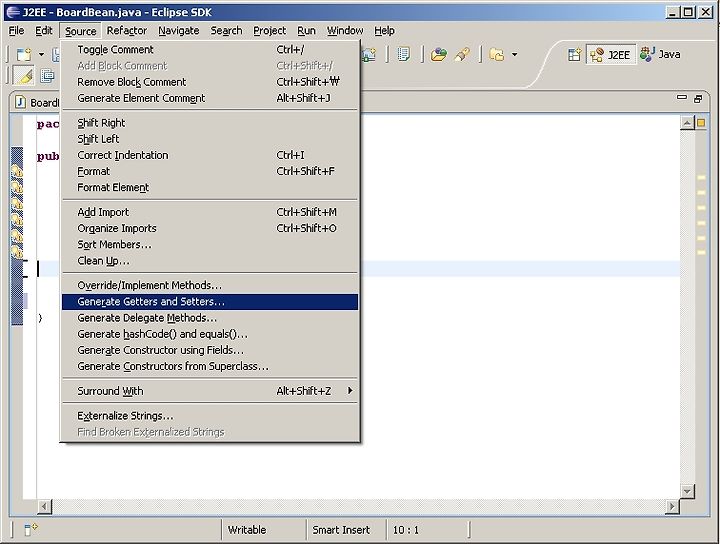Click the flashlight Search toolbar icon
The image size is (720, 544).
click(463, 55)
